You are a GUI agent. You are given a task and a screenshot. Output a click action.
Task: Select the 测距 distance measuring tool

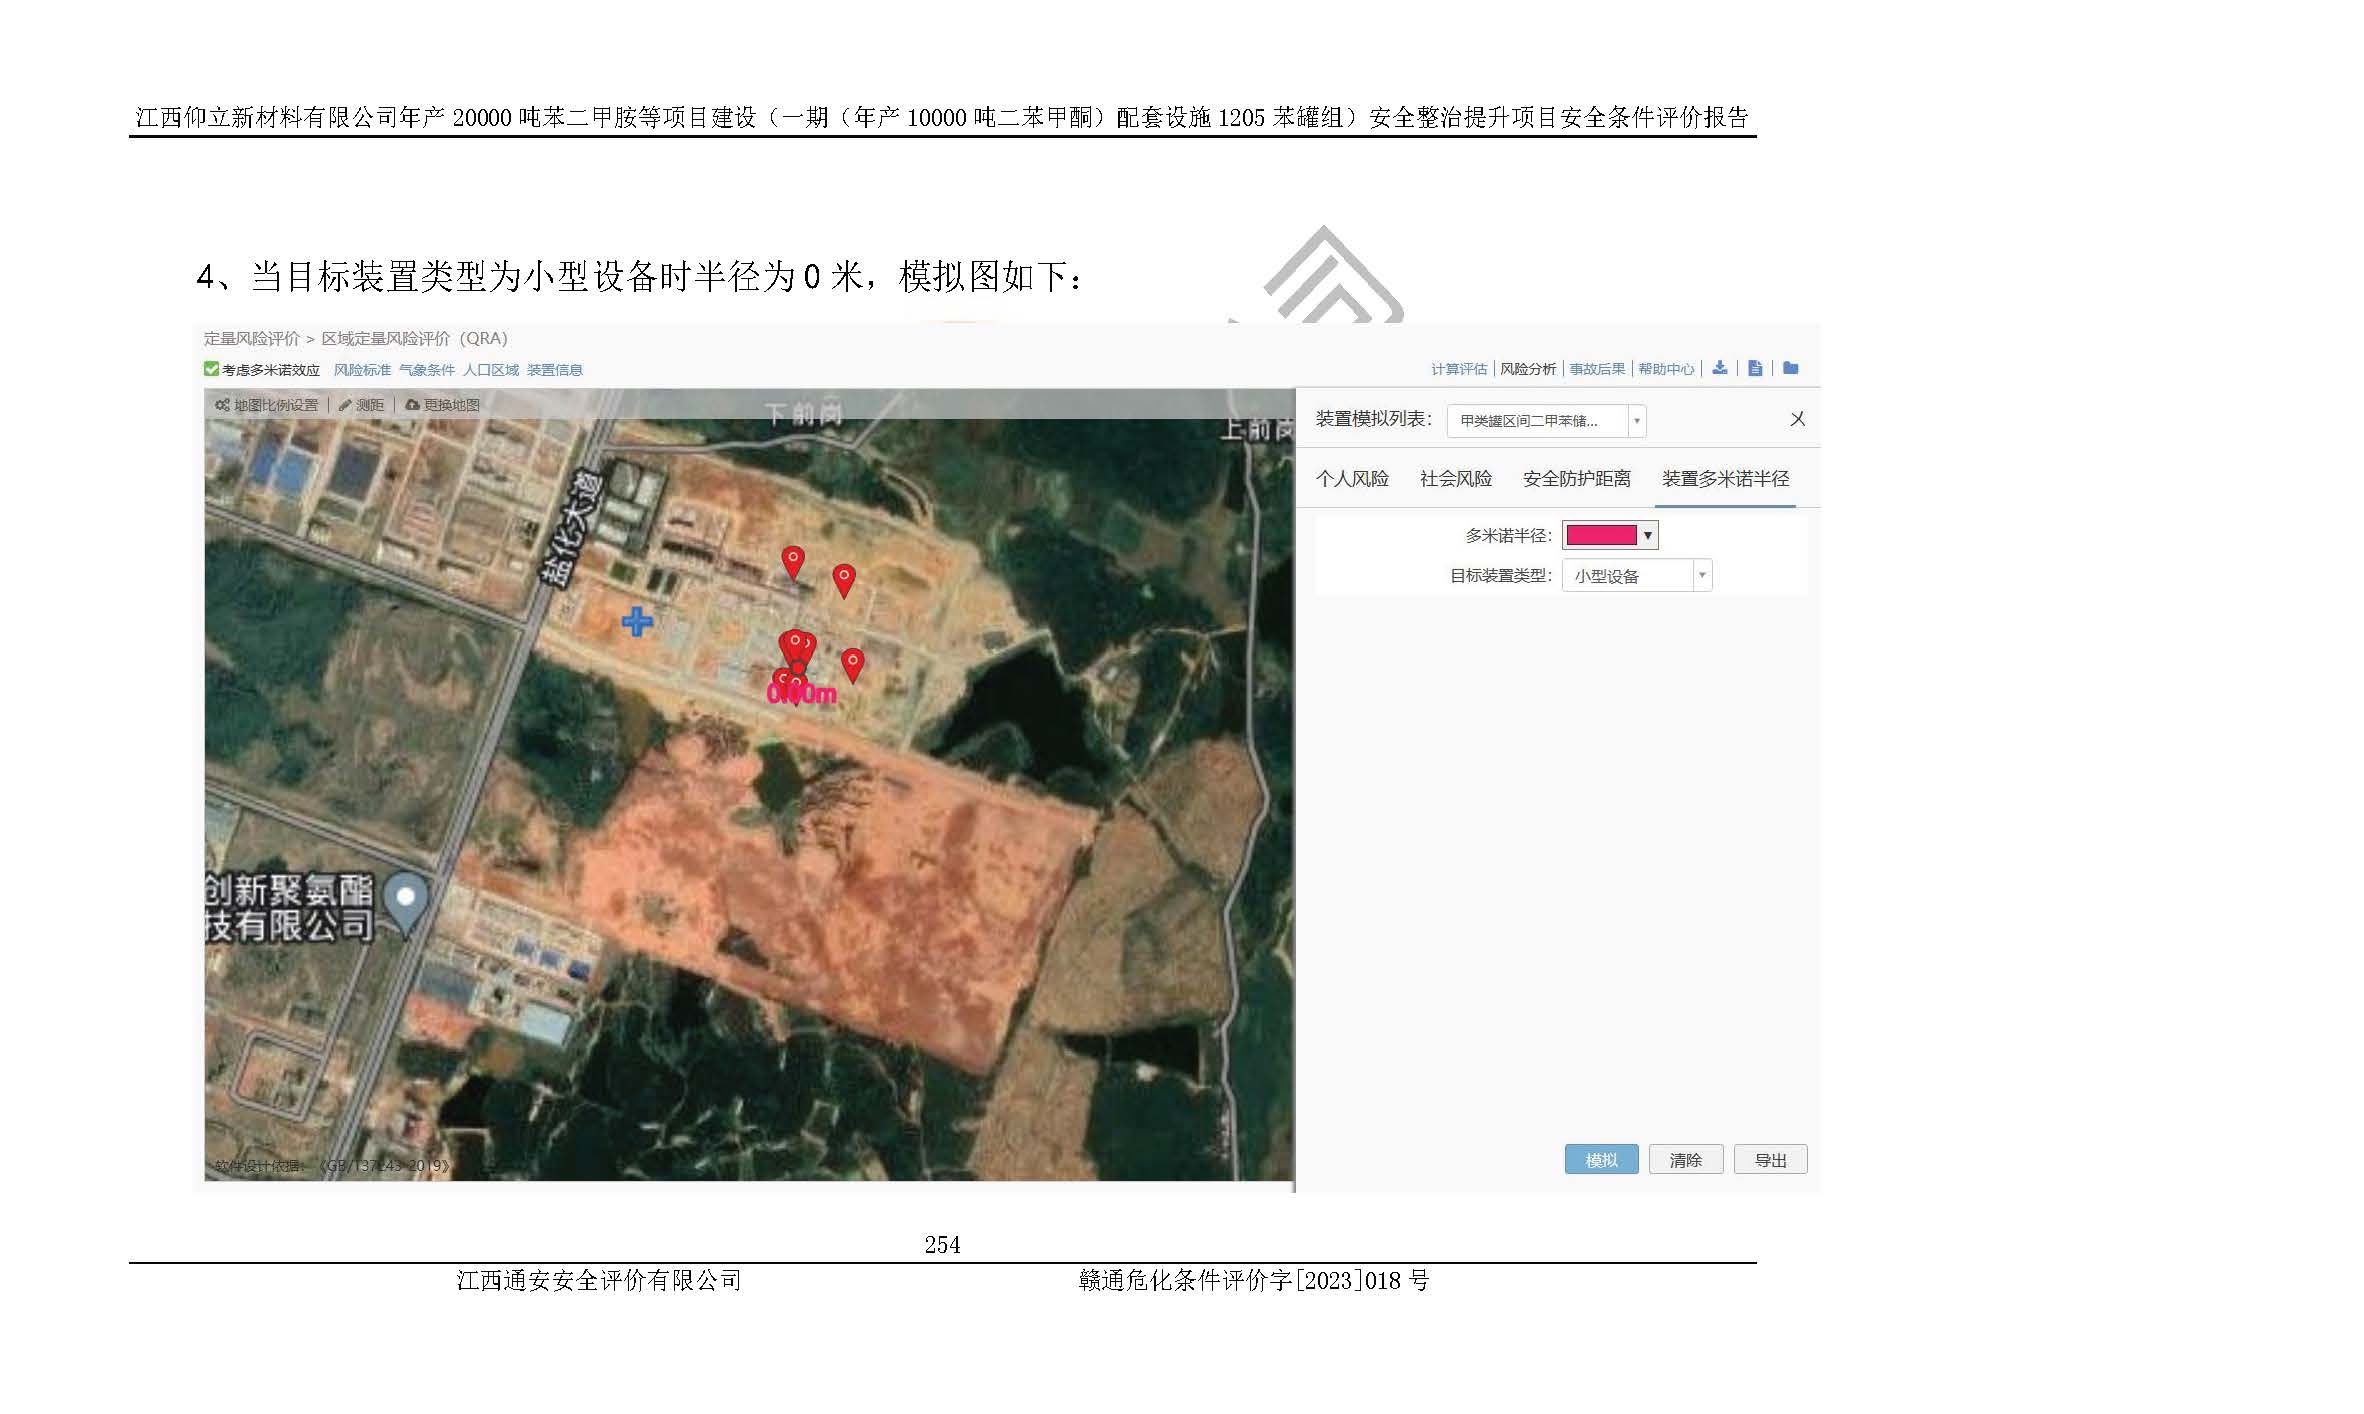(361, 405)
